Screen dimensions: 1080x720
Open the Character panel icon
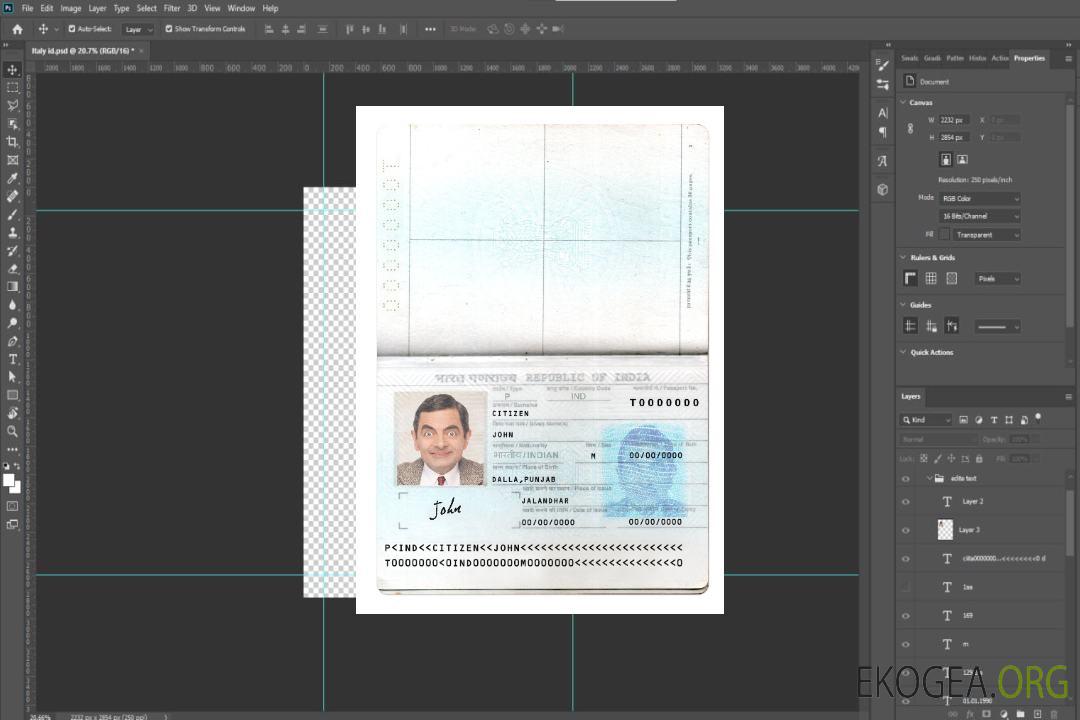click(883, 113)
